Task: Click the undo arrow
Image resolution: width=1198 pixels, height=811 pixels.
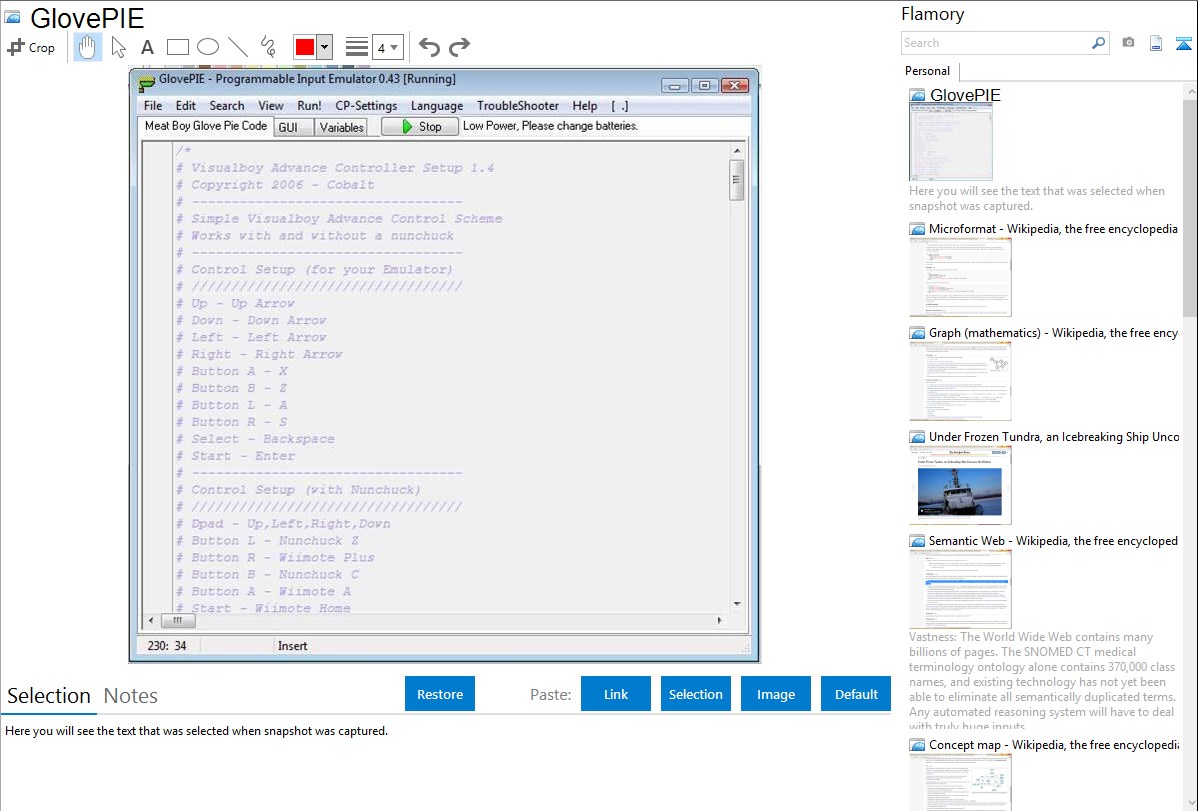Action: click(x=429, y=47)
